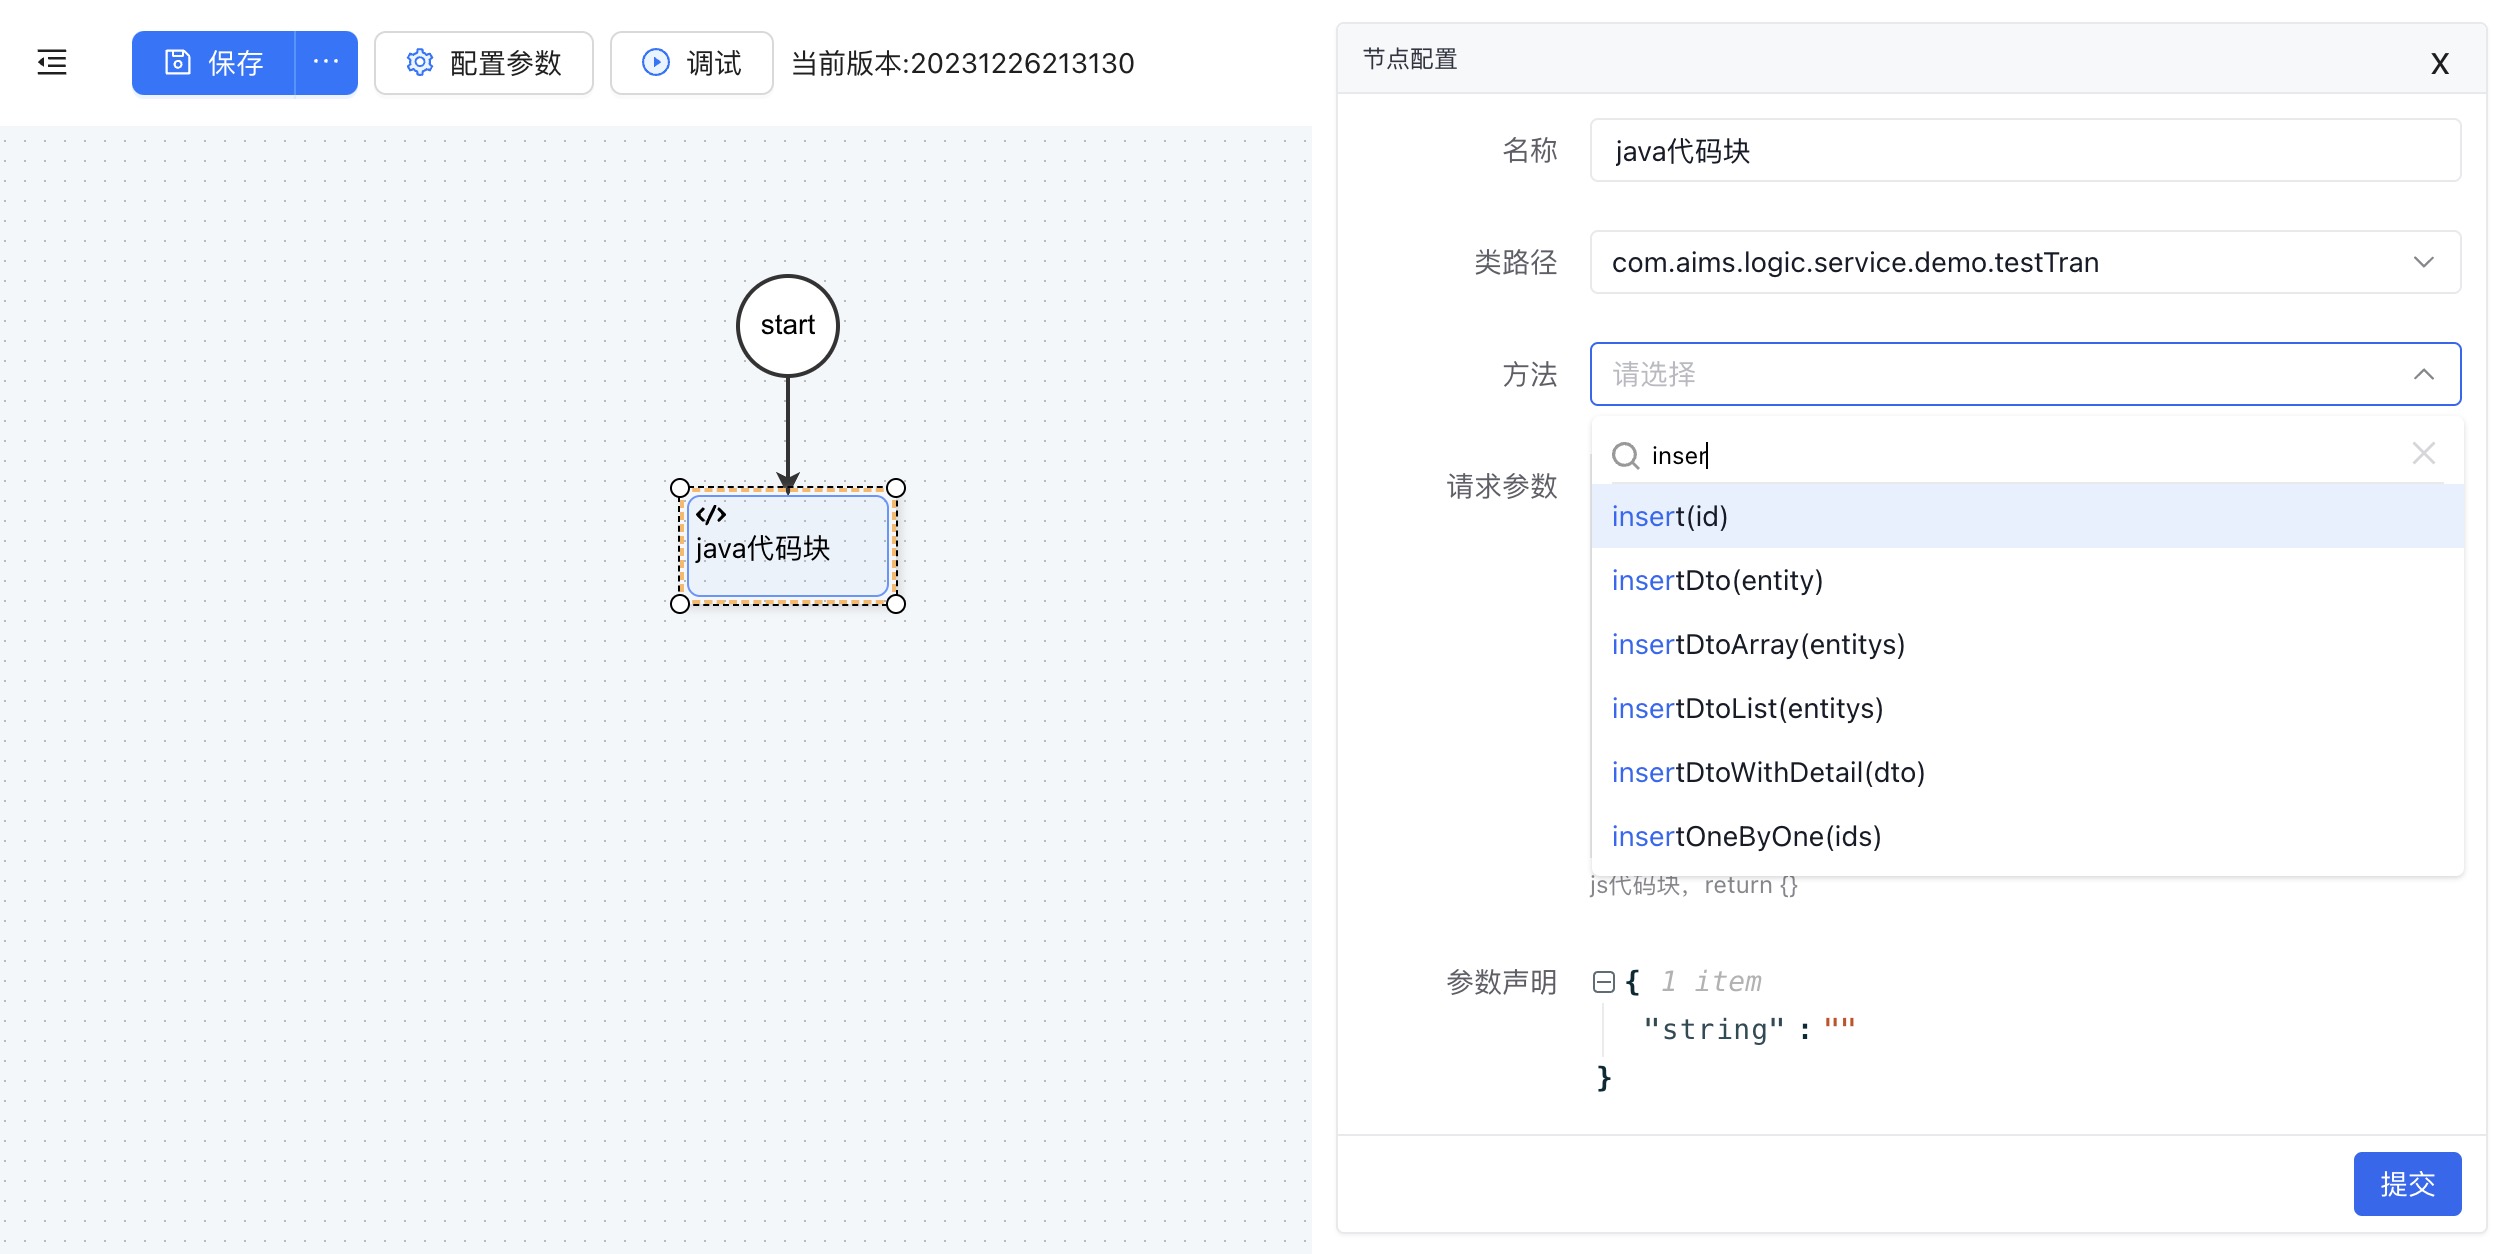This screenshot has height=1254, width=2508.
Task: Choose insertDtoList(entitys) option
Action: [x=1747, y=708]
